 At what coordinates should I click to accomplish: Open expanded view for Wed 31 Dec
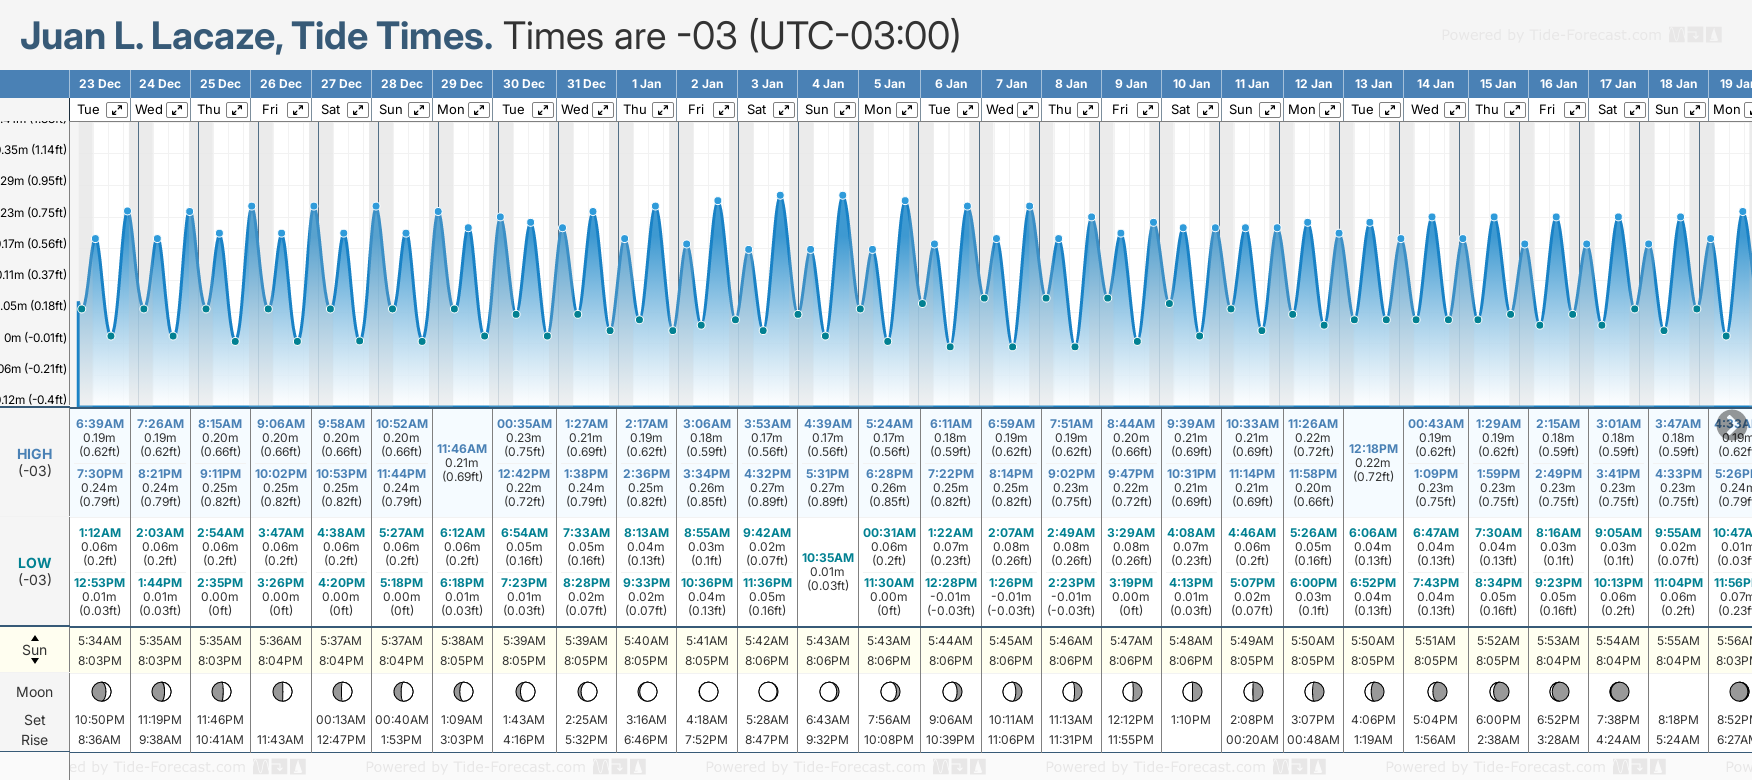click(x=603, y=110)
